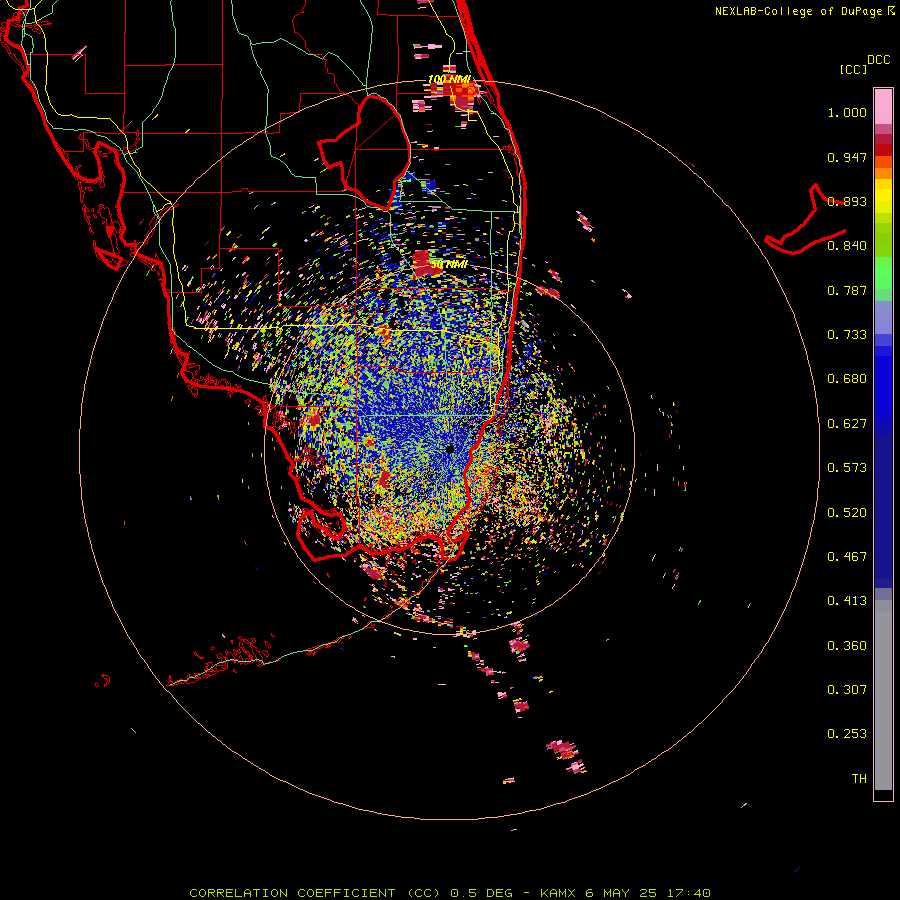Click the [CC] unit label near the scale
Screen dimensions: 900x900
click(x=853, y=69)
